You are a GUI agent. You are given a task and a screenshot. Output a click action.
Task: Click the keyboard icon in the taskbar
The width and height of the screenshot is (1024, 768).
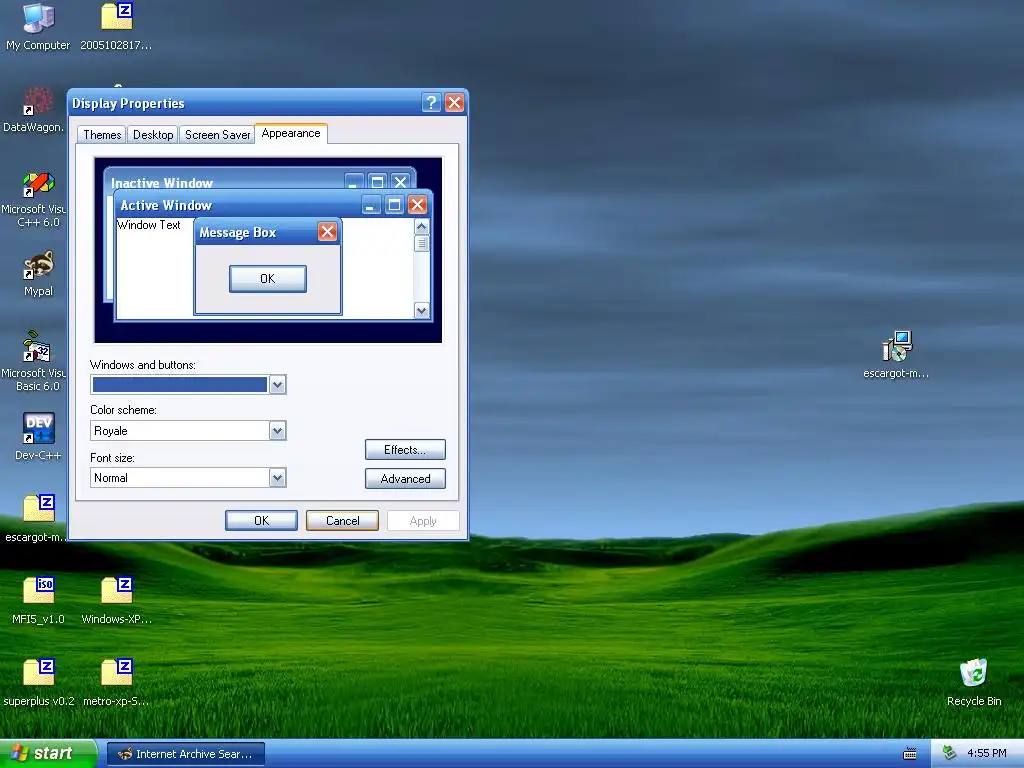910,754
